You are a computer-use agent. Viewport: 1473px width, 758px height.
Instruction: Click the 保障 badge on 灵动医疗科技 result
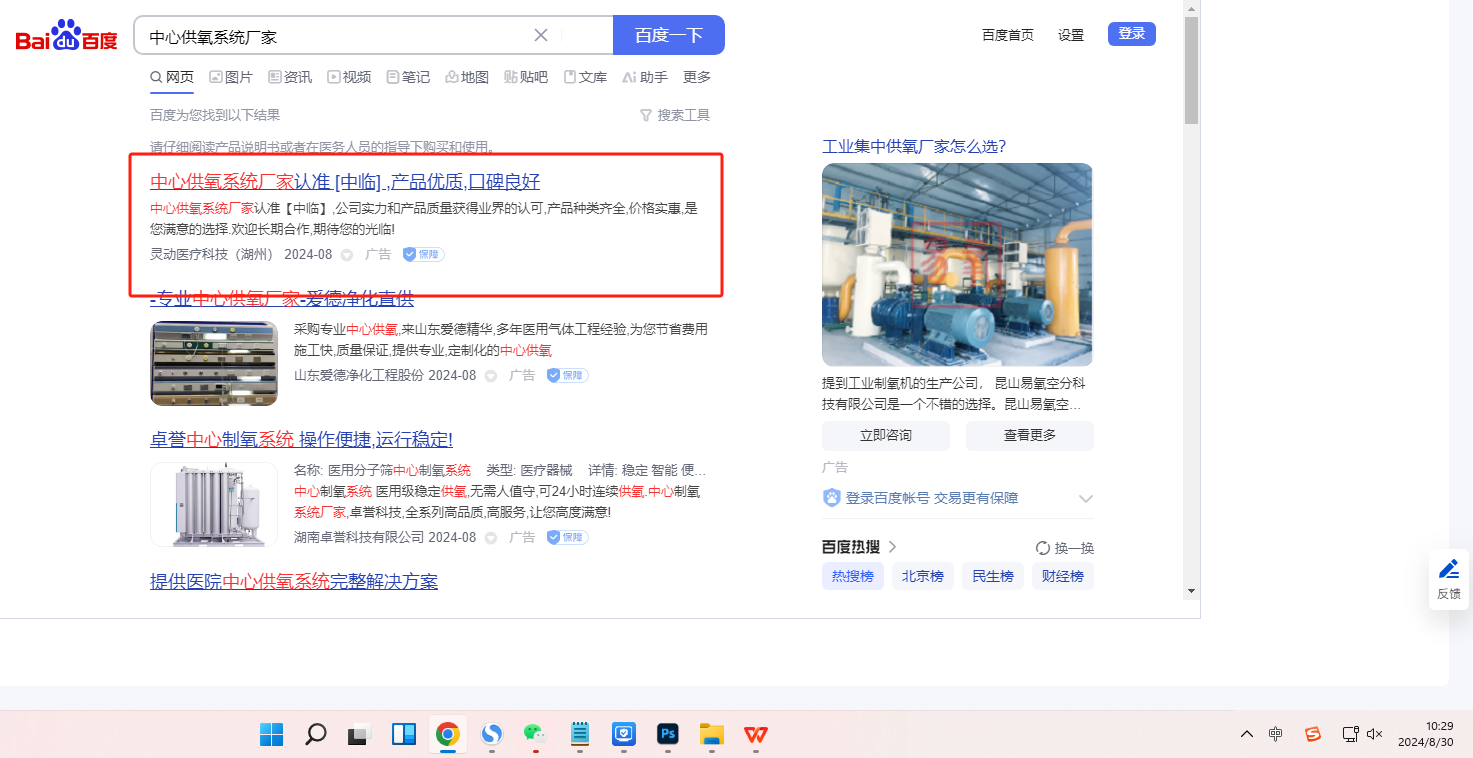coord(423,254)
